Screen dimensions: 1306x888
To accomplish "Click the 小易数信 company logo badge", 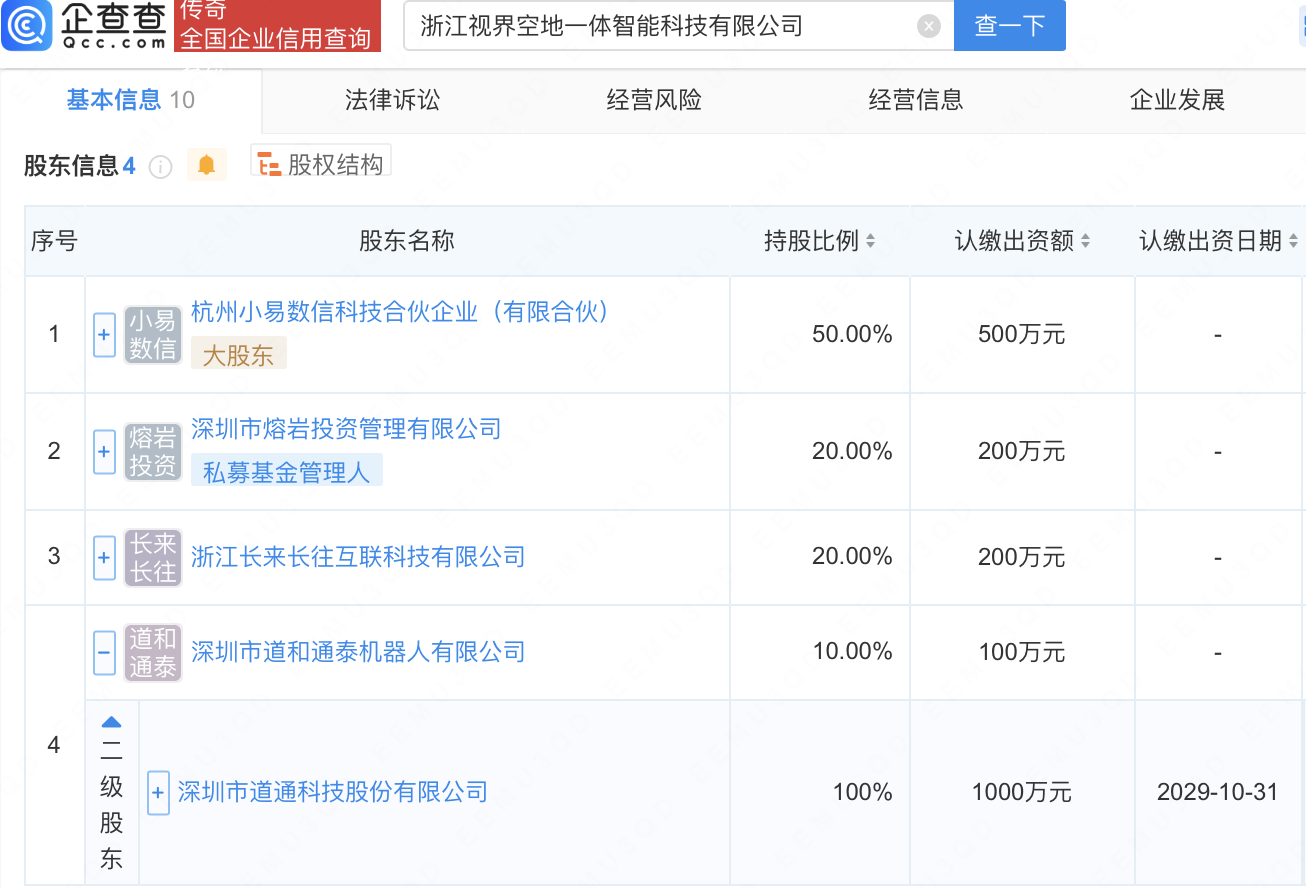I will pos(153,335).
